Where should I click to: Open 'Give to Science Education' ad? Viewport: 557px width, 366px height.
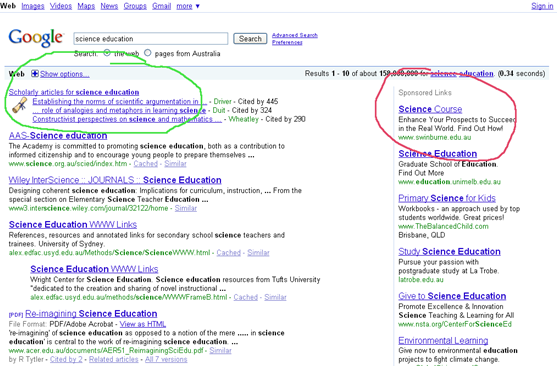coord(452,296)
